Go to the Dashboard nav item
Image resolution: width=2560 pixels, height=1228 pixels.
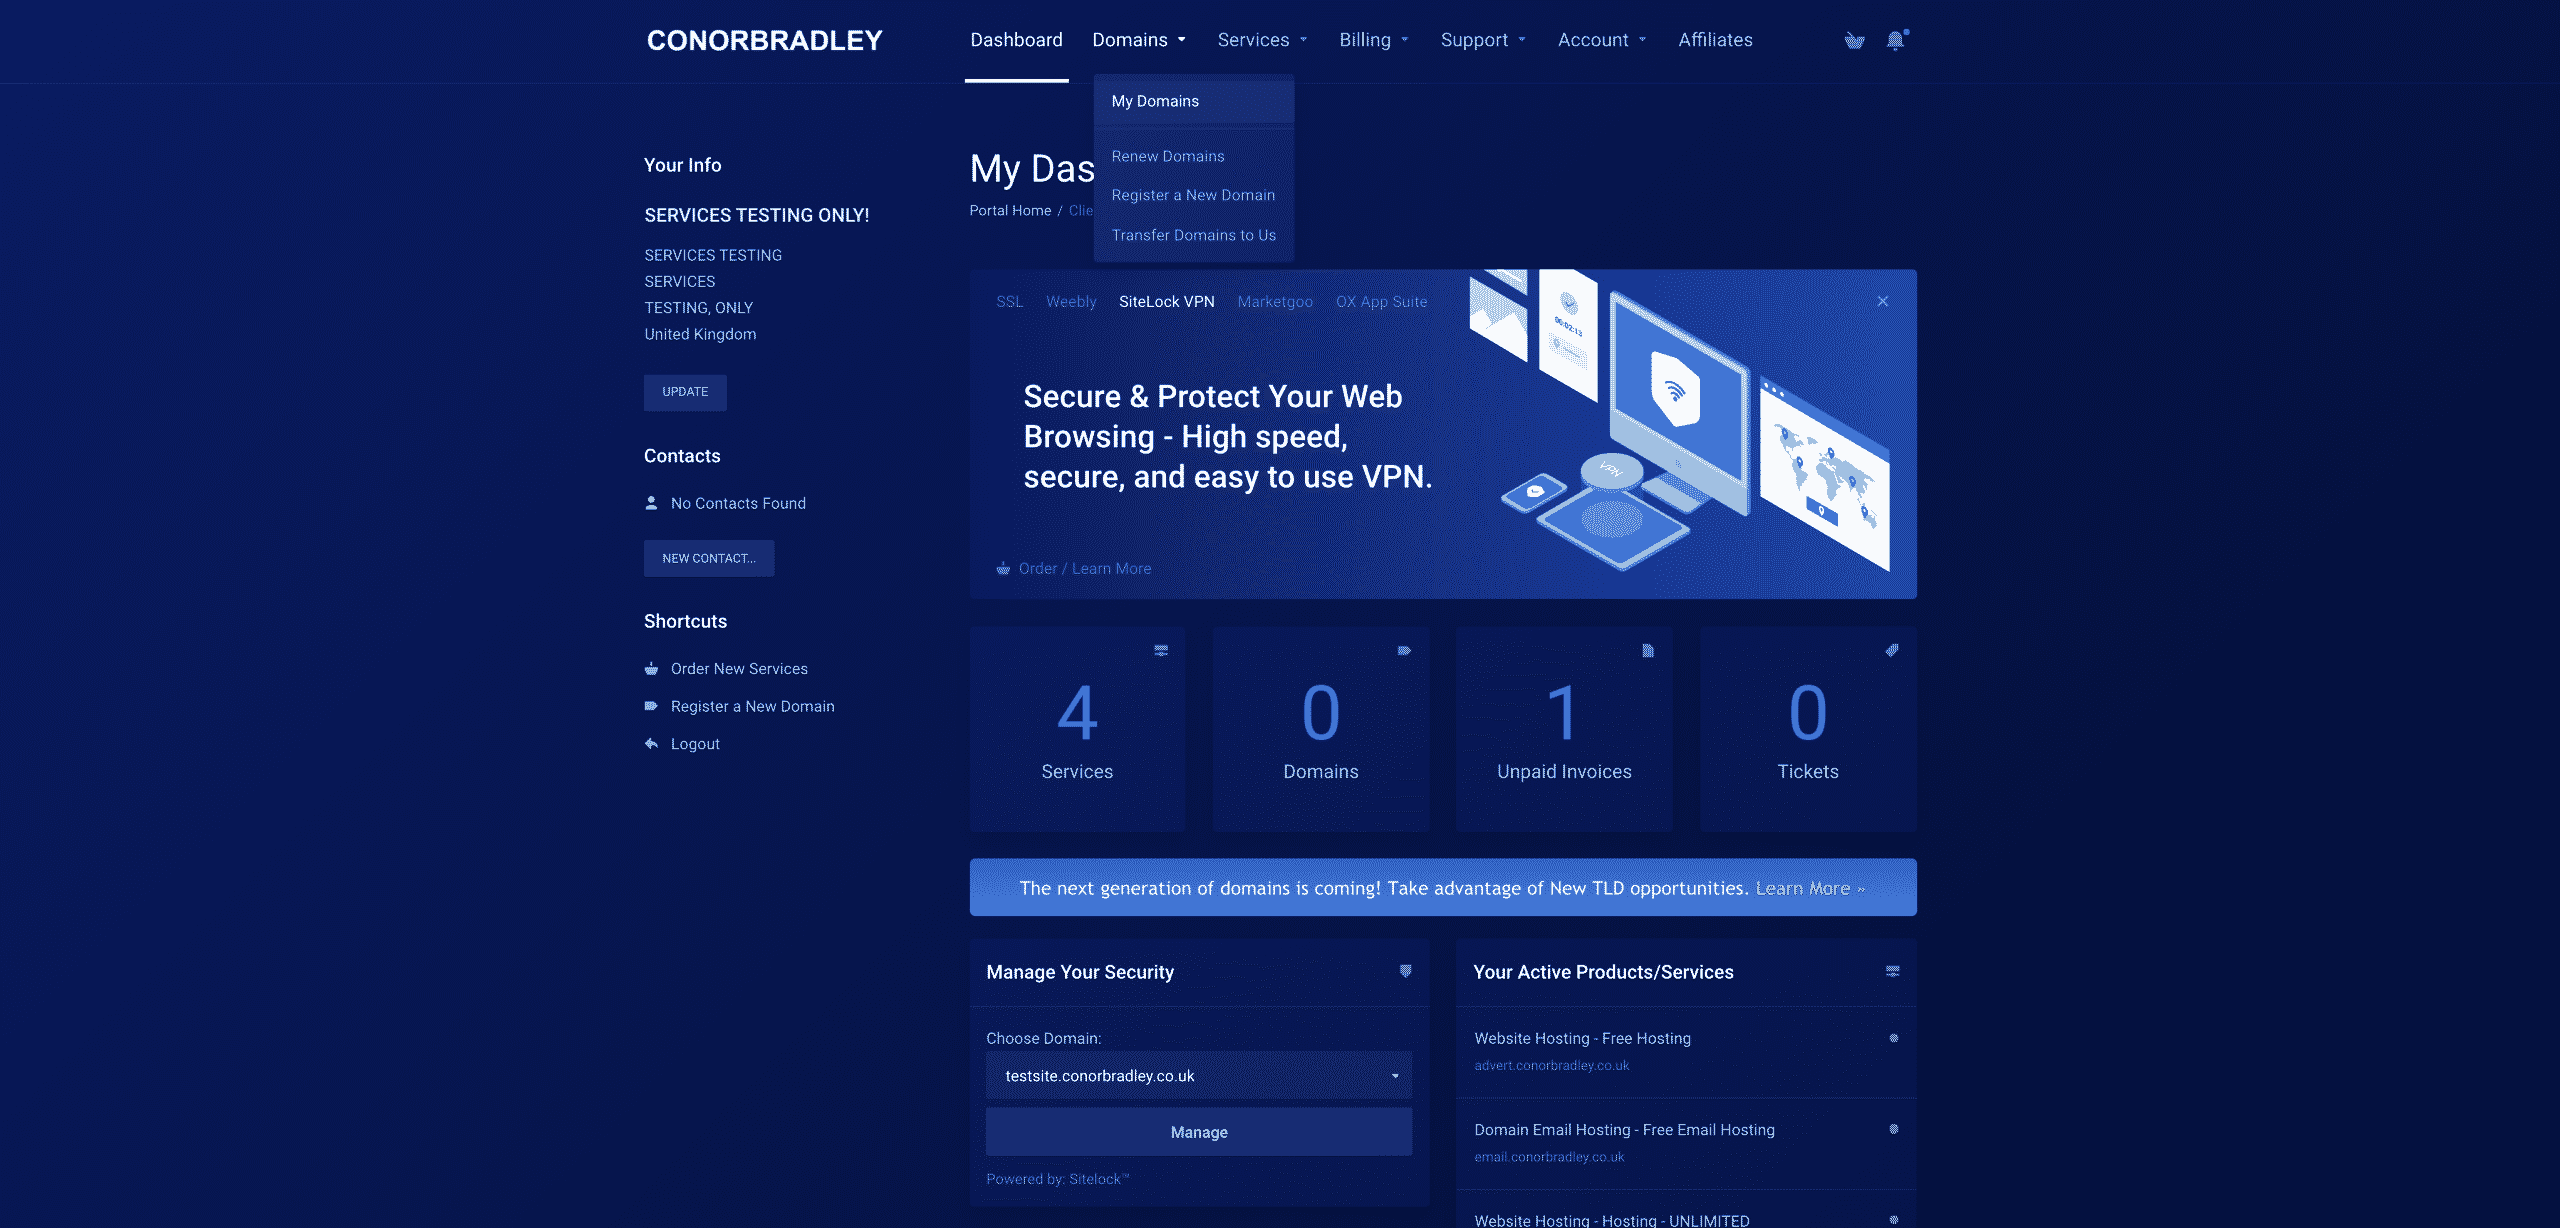[1016, 40]
